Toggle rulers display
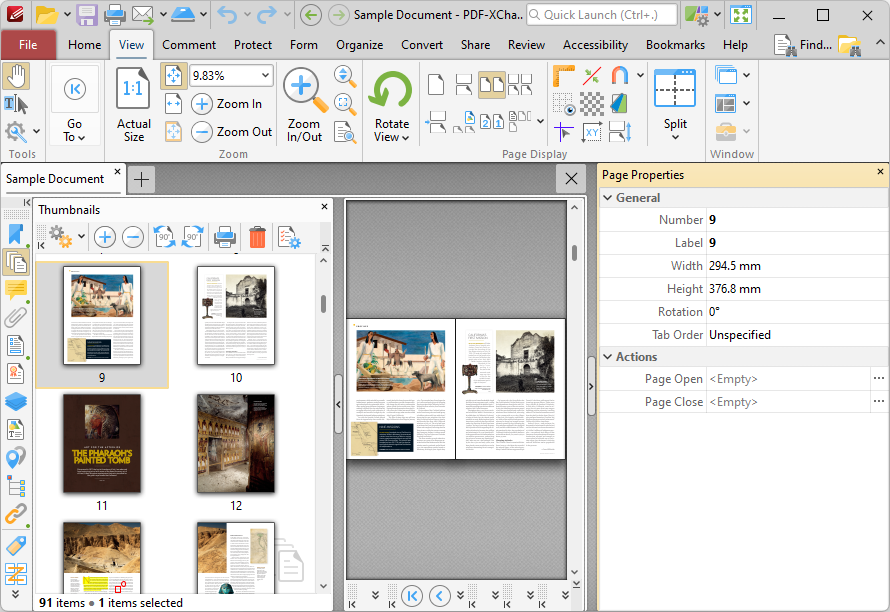890x612 pixels. pos(563,76)
